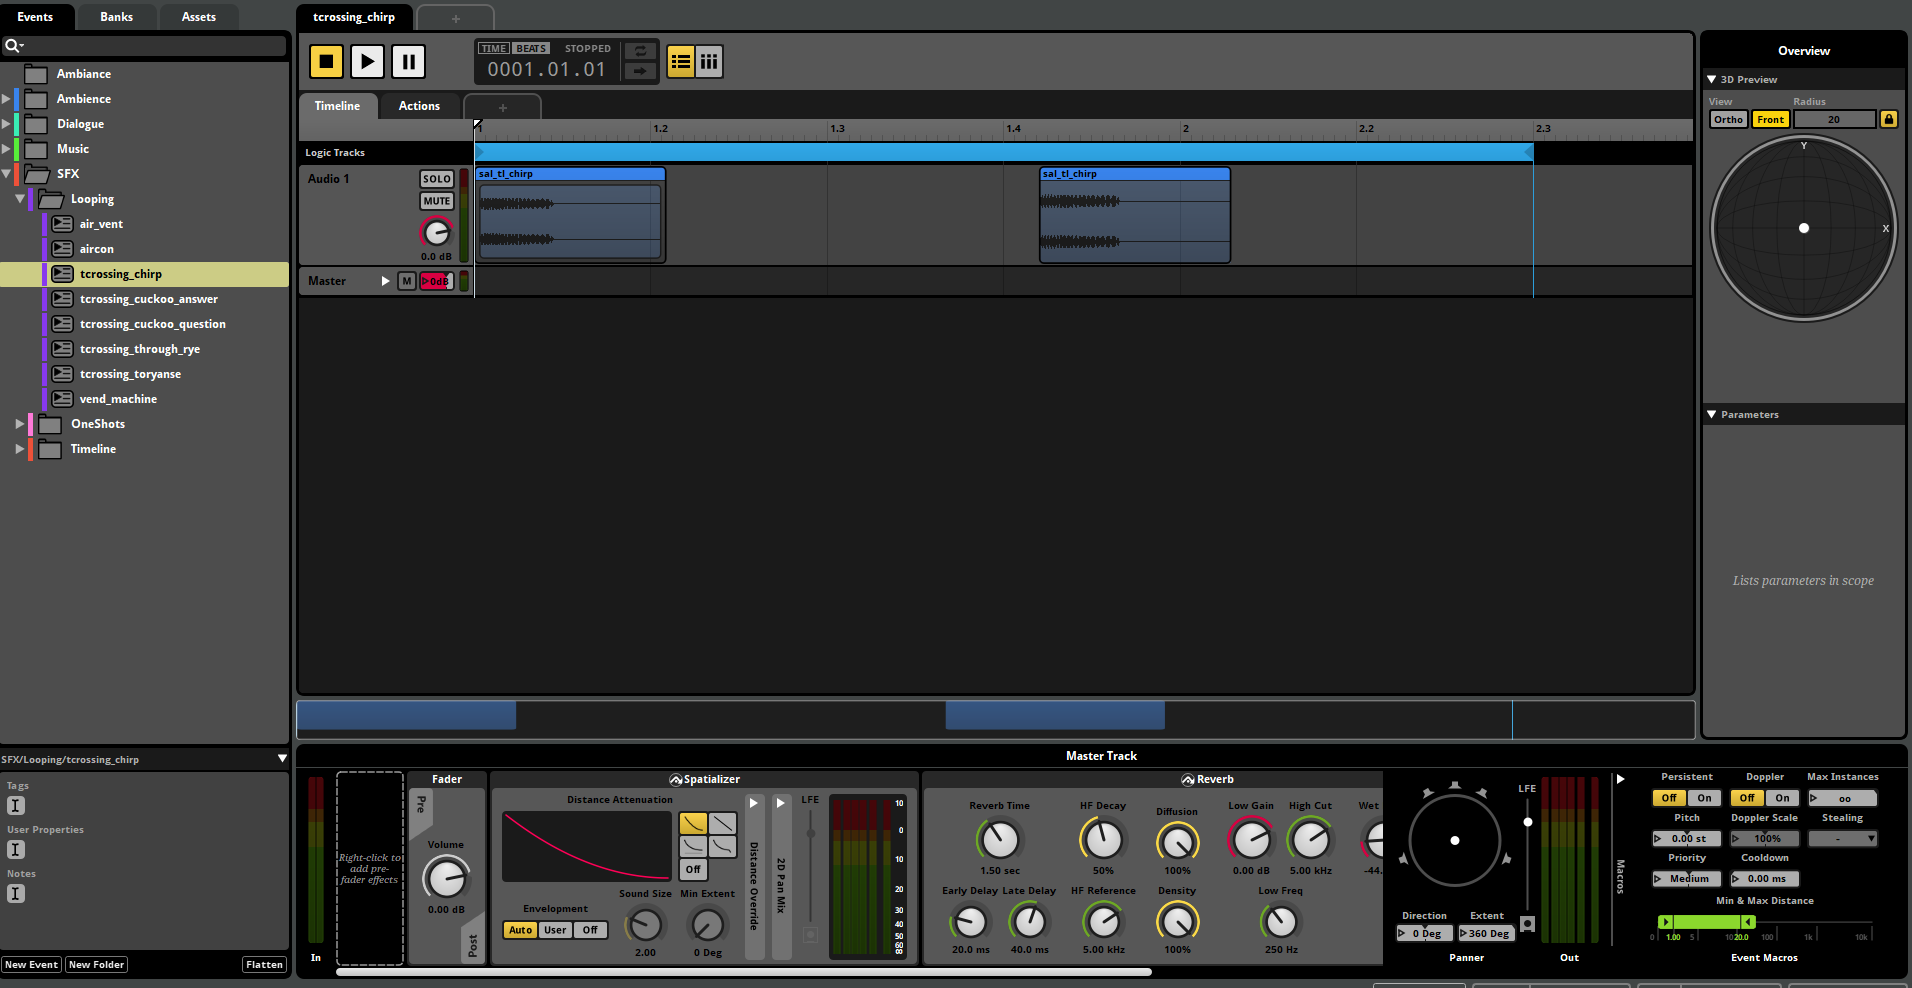The width and height of the screenshot is (1912, 988).
Task: Toggle loop playback icon in transport
Action: tap(640, 51)
